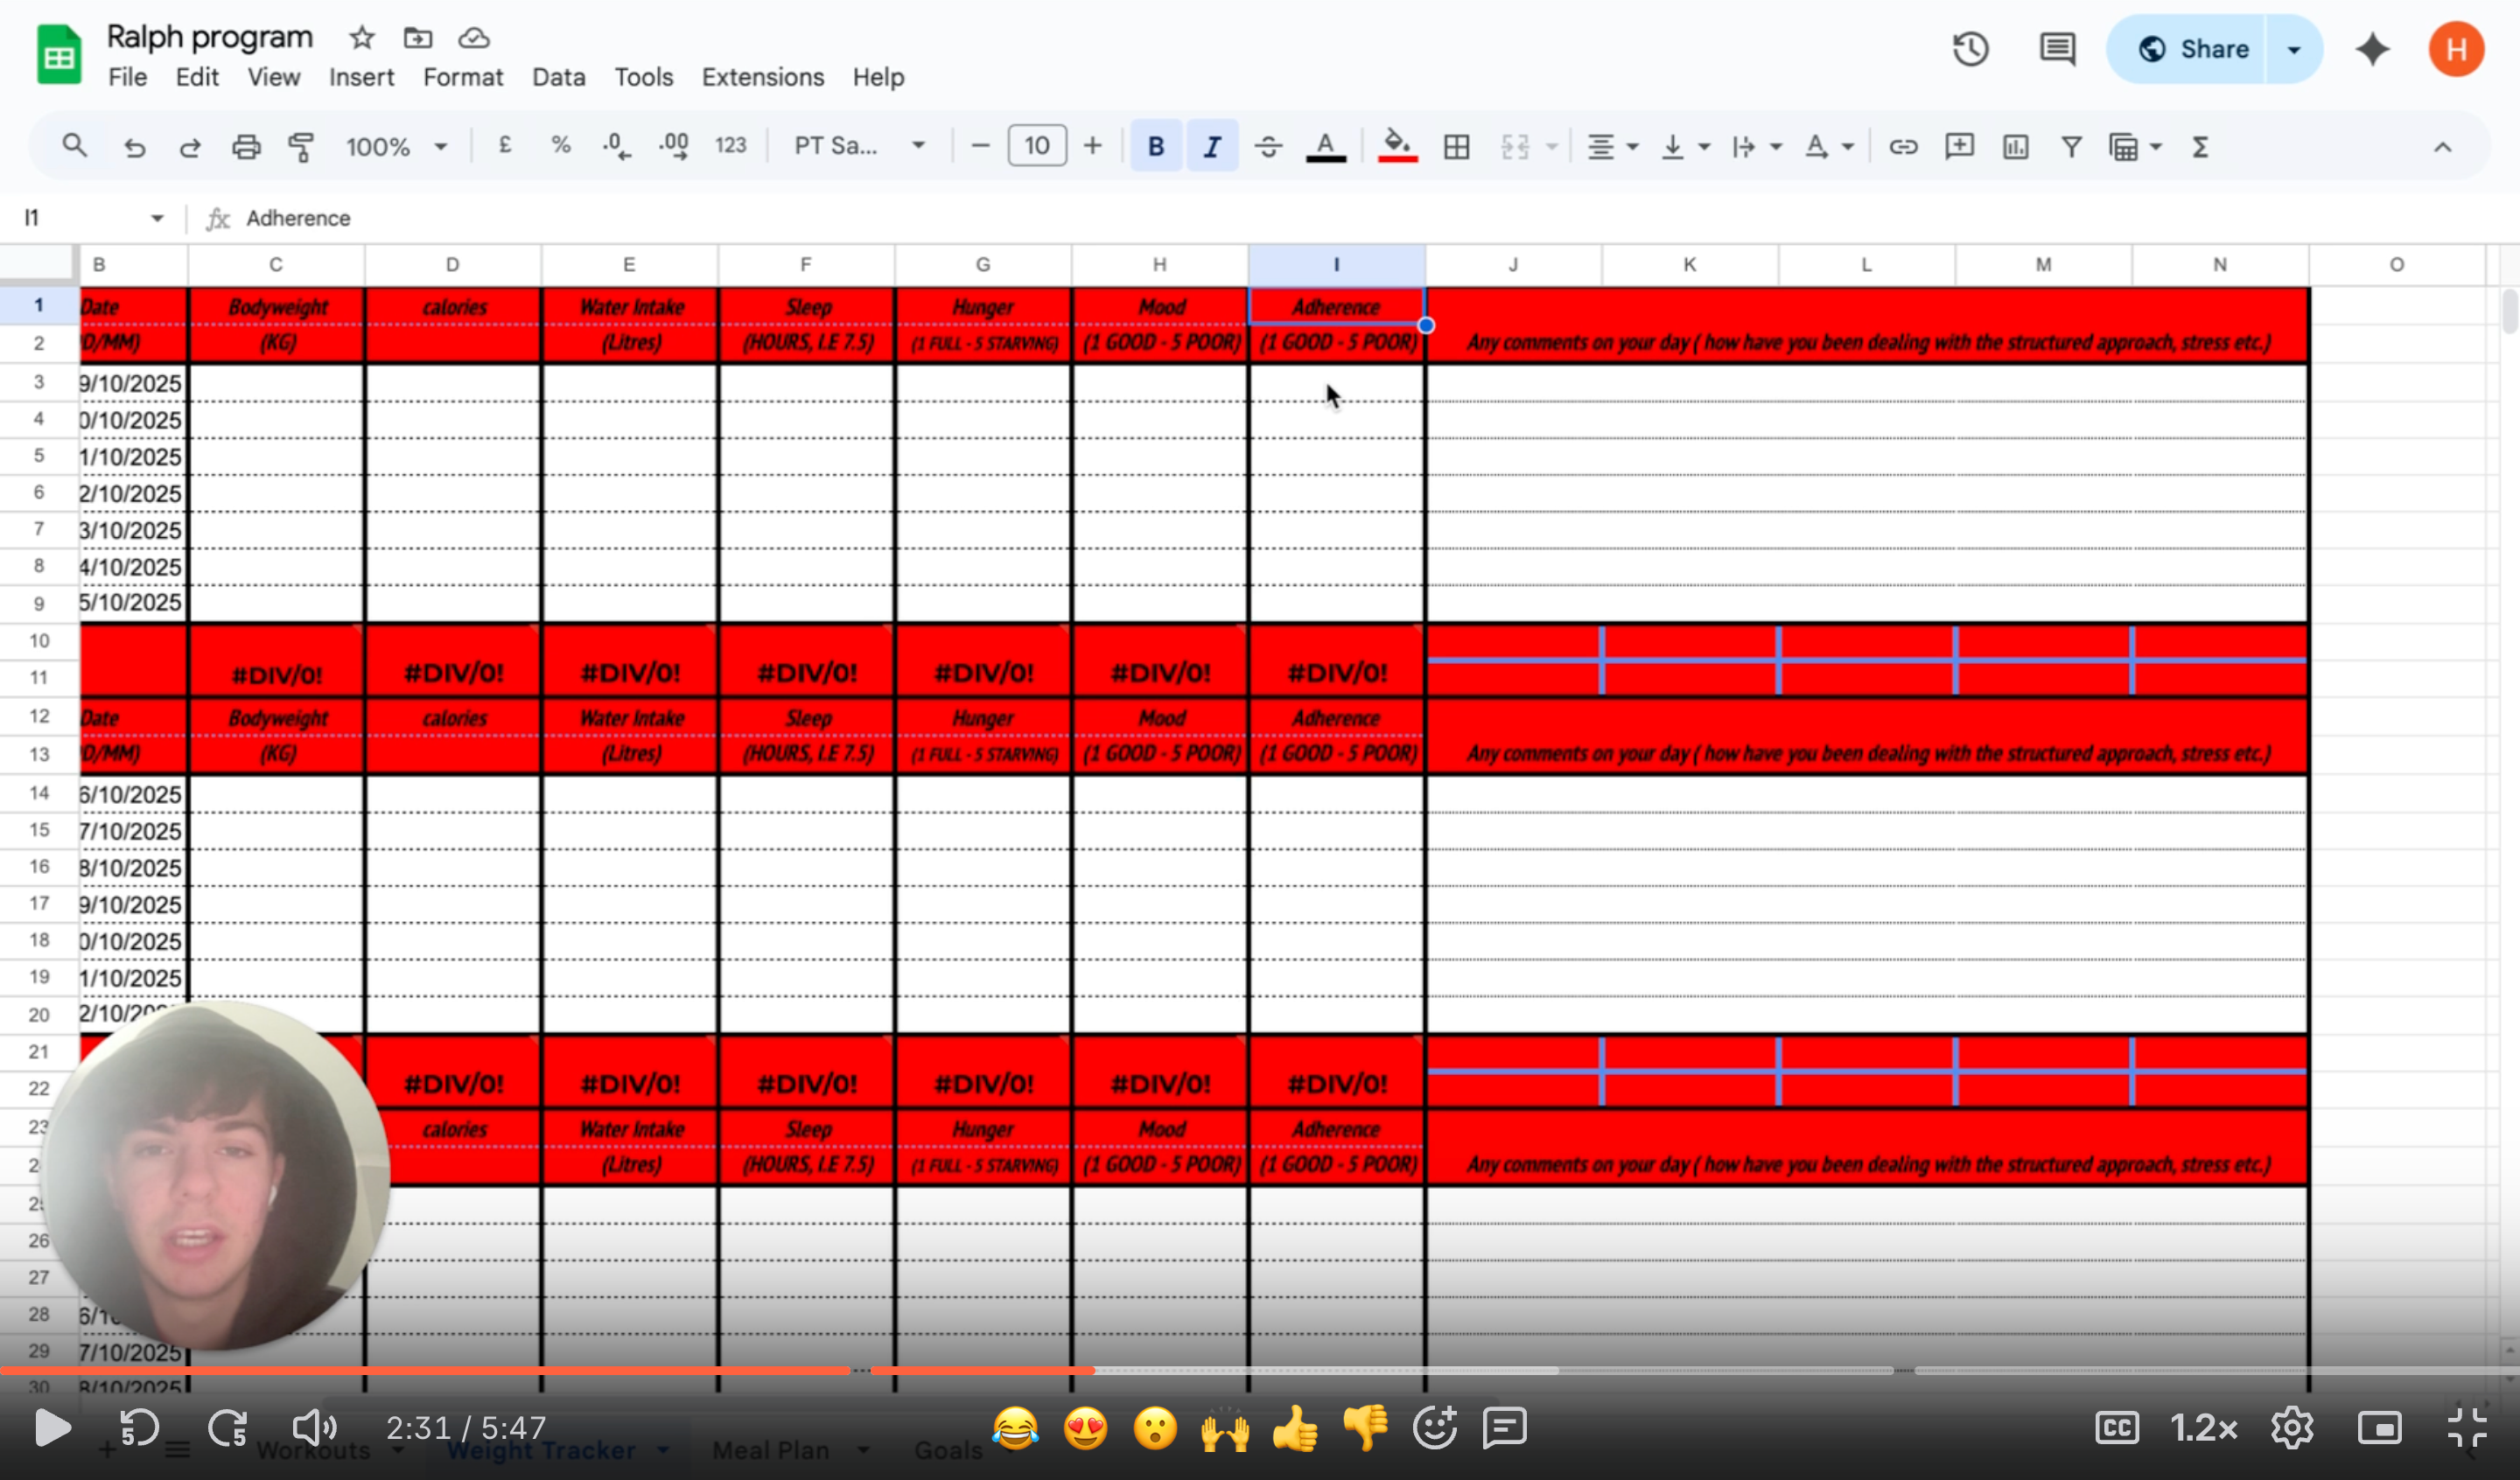Click the functions sigma icon
The image size is (2520, 1480).
[2199, 147]
